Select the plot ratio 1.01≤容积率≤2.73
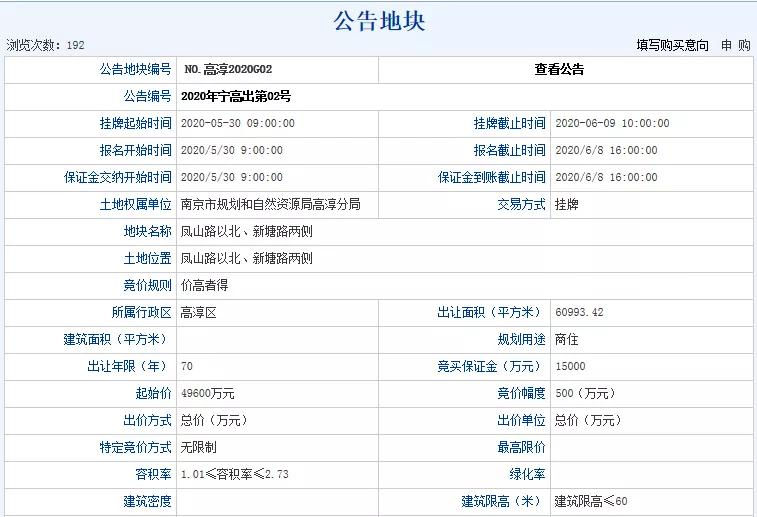The height and width of the screenshot is (517, 757). [235, 475]
